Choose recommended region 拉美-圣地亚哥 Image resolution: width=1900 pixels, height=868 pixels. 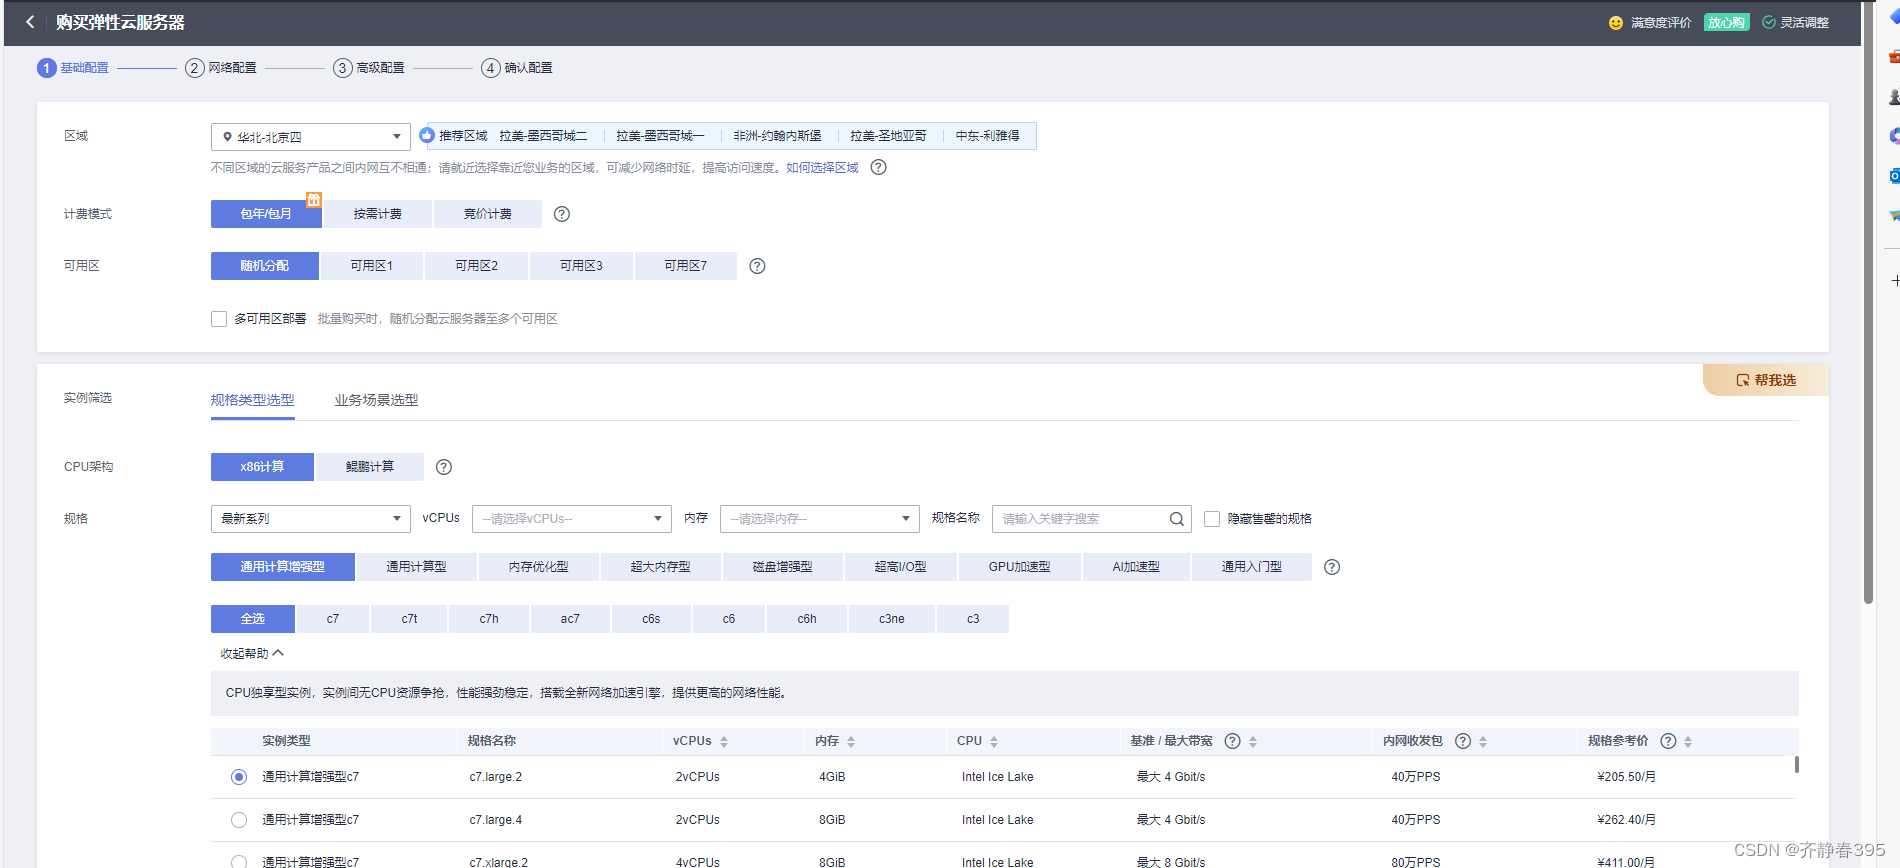coord(888,136)
